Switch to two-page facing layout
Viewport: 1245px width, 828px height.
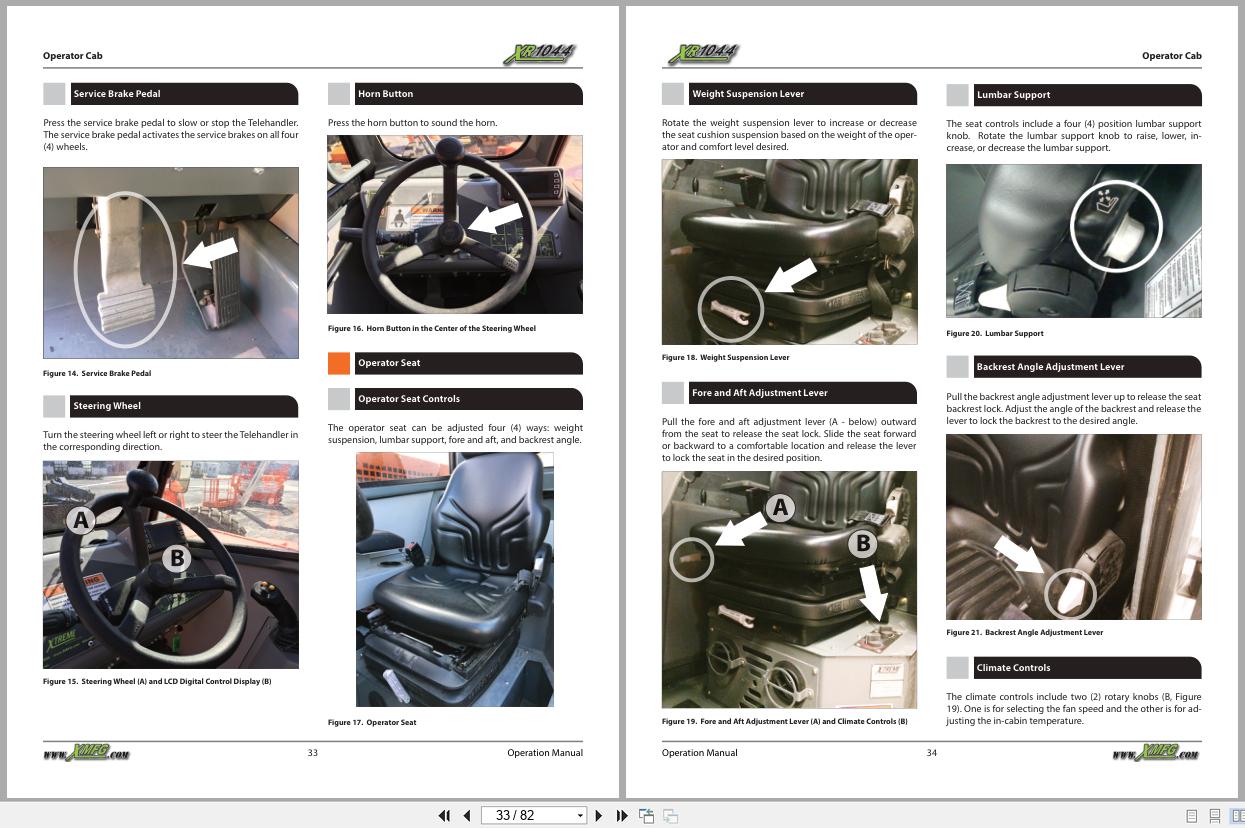point(1238,816)
